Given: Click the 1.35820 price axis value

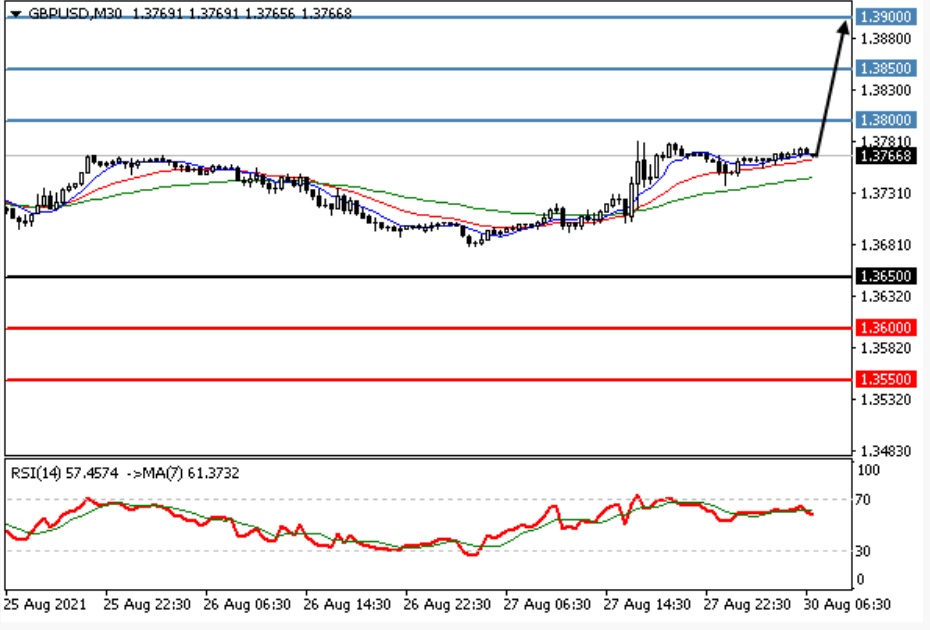Looking at the screenshot, I should coord(886,348).
